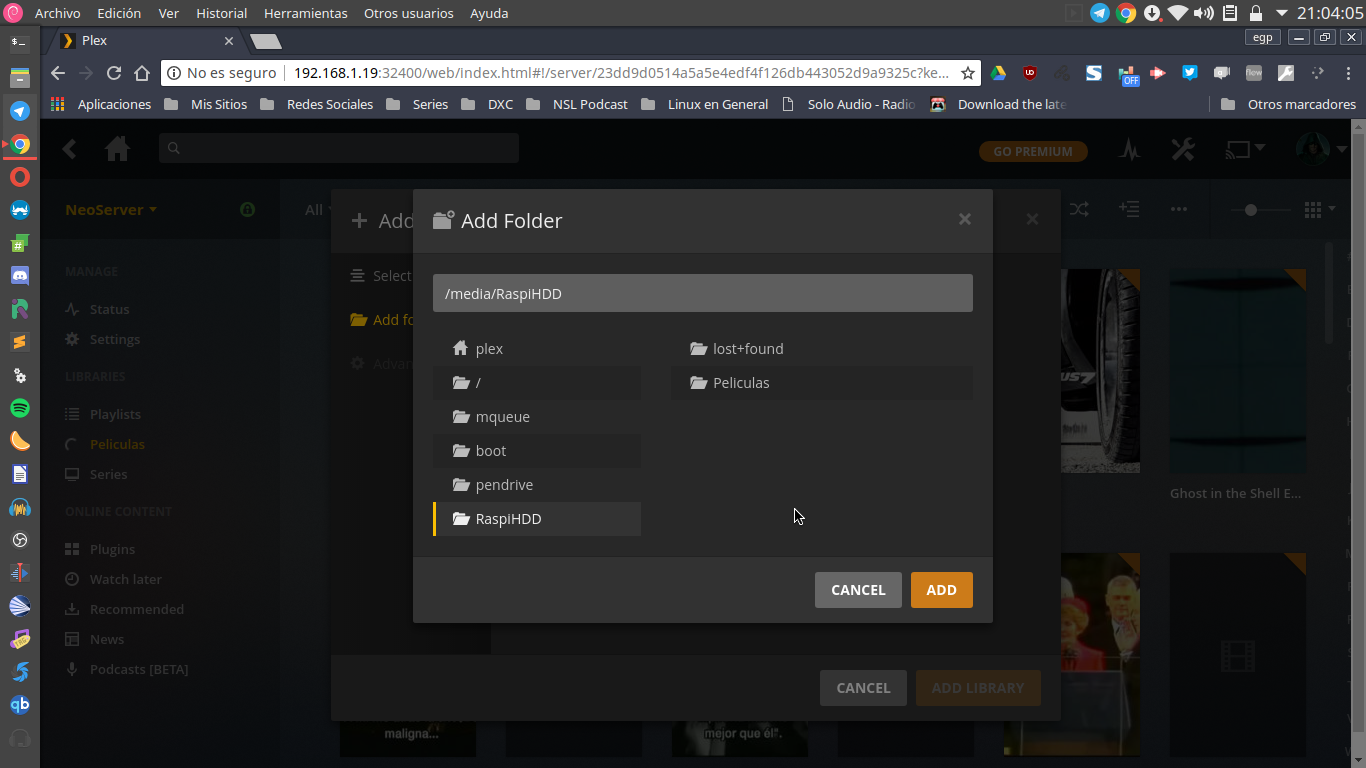The height and width of the screenshot is (768, 1366).
Task: Open the activity status pulse icon
Action: (1130, 150)
